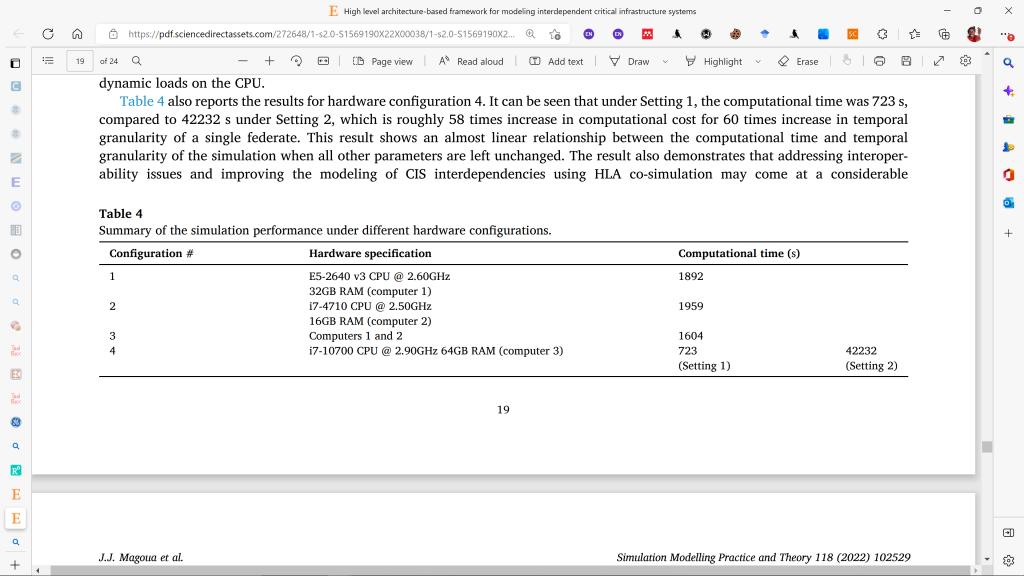Open the PDF table of contents panel
Screen dimensions: 1024x576
(48, 61)
